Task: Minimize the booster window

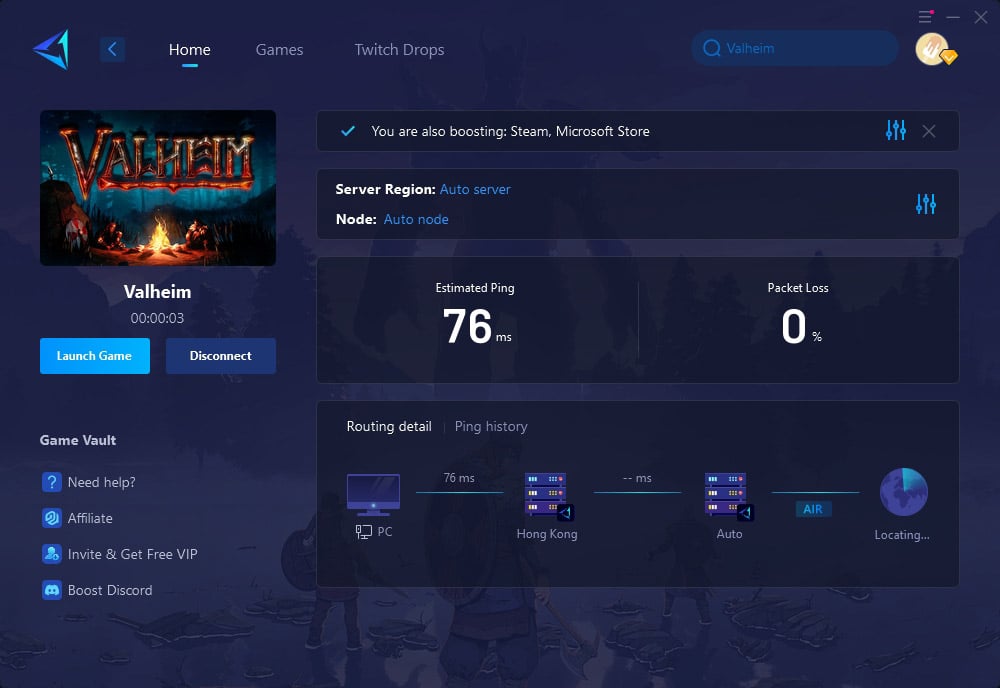Action: (953, 17)
